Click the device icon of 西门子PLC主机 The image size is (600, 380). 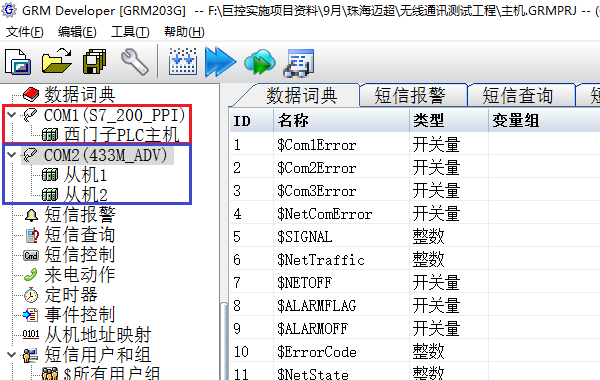pyautogui.click(x=50, y=135)
